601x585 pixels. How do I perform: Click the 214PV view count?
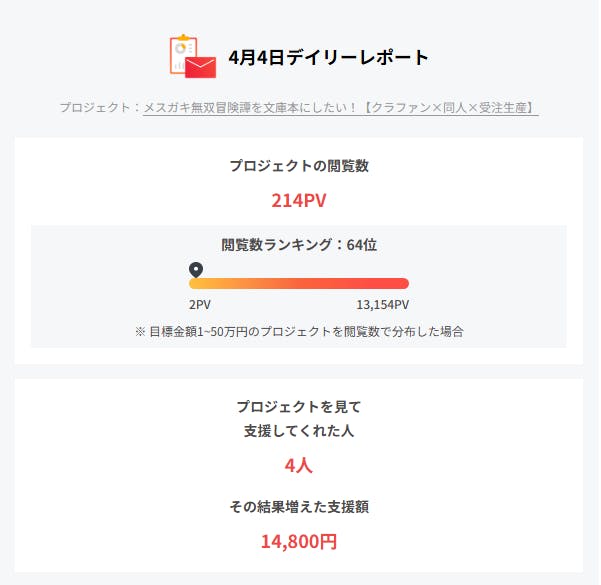299,200
